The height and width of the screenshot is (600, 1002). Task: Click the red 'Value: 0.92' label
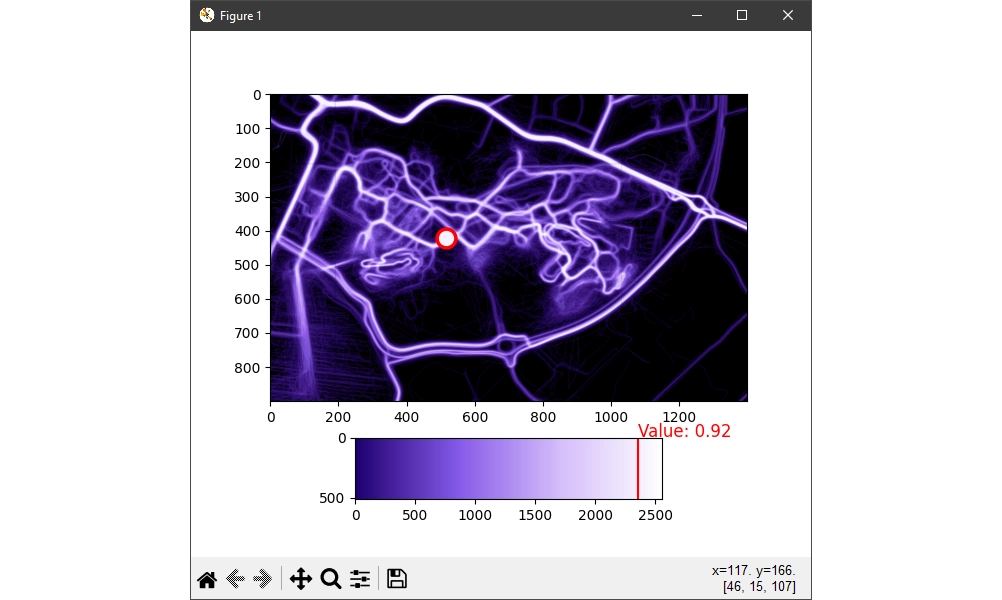tap(684, 431)
